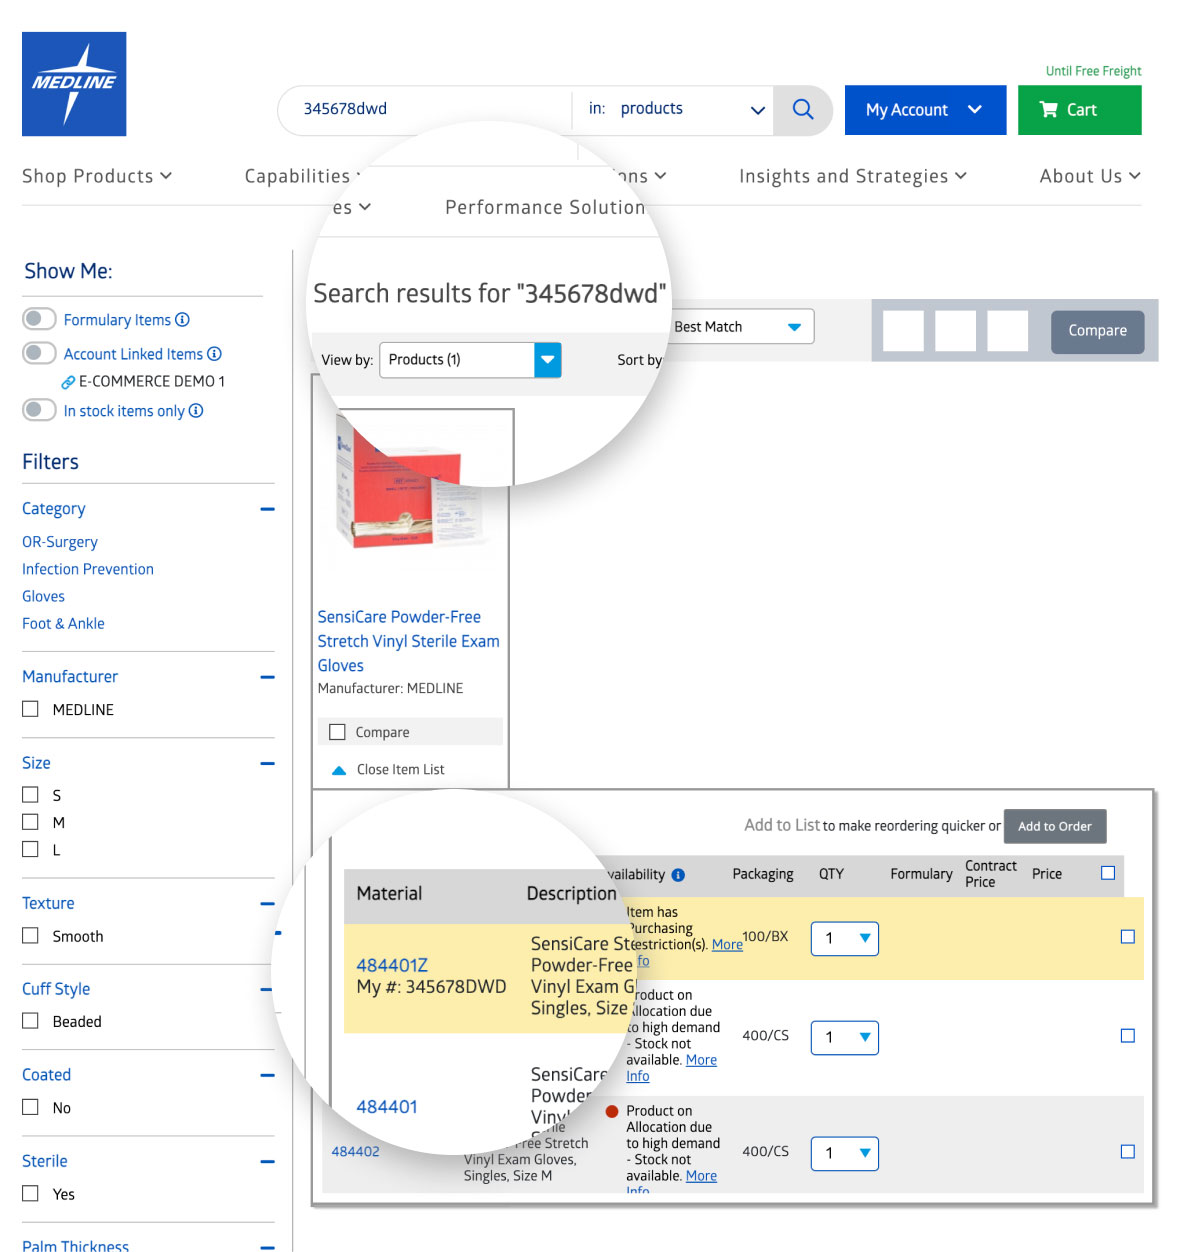Open the Infection Prevention category link

(88, 569)
